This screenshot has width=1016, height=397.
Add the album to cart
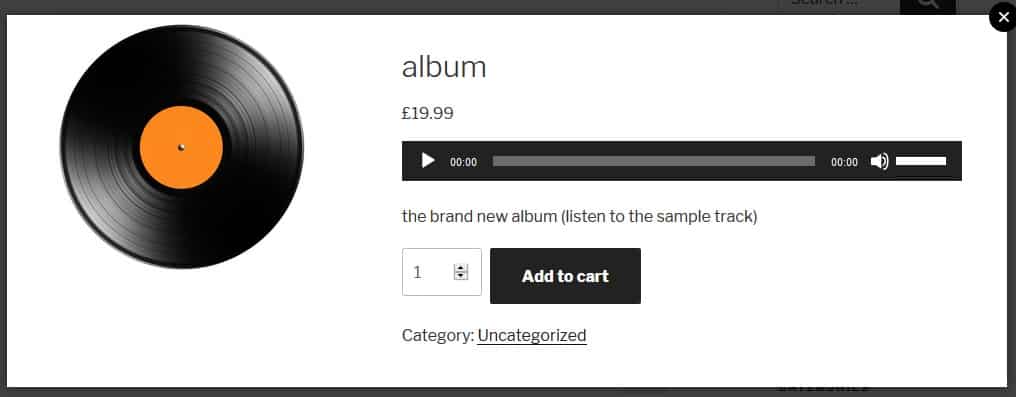(x=565, y=276)
